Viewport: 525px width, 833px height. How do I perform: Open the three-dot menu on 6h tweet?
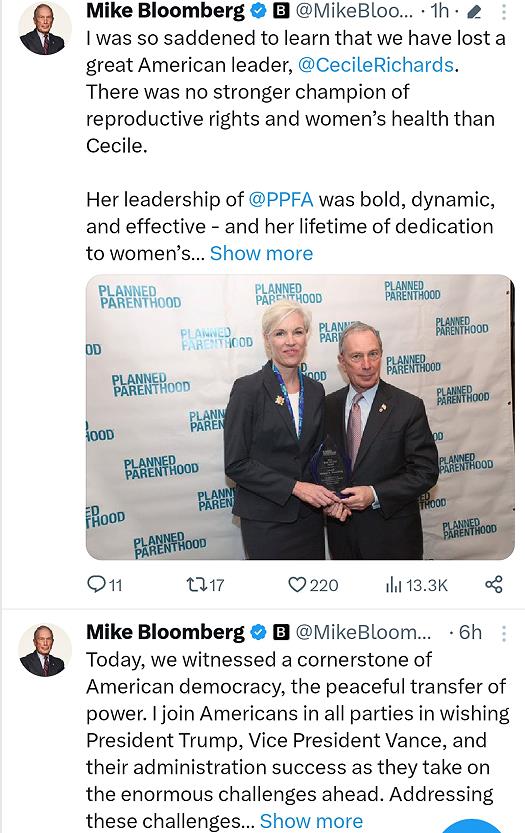point(504,633)
